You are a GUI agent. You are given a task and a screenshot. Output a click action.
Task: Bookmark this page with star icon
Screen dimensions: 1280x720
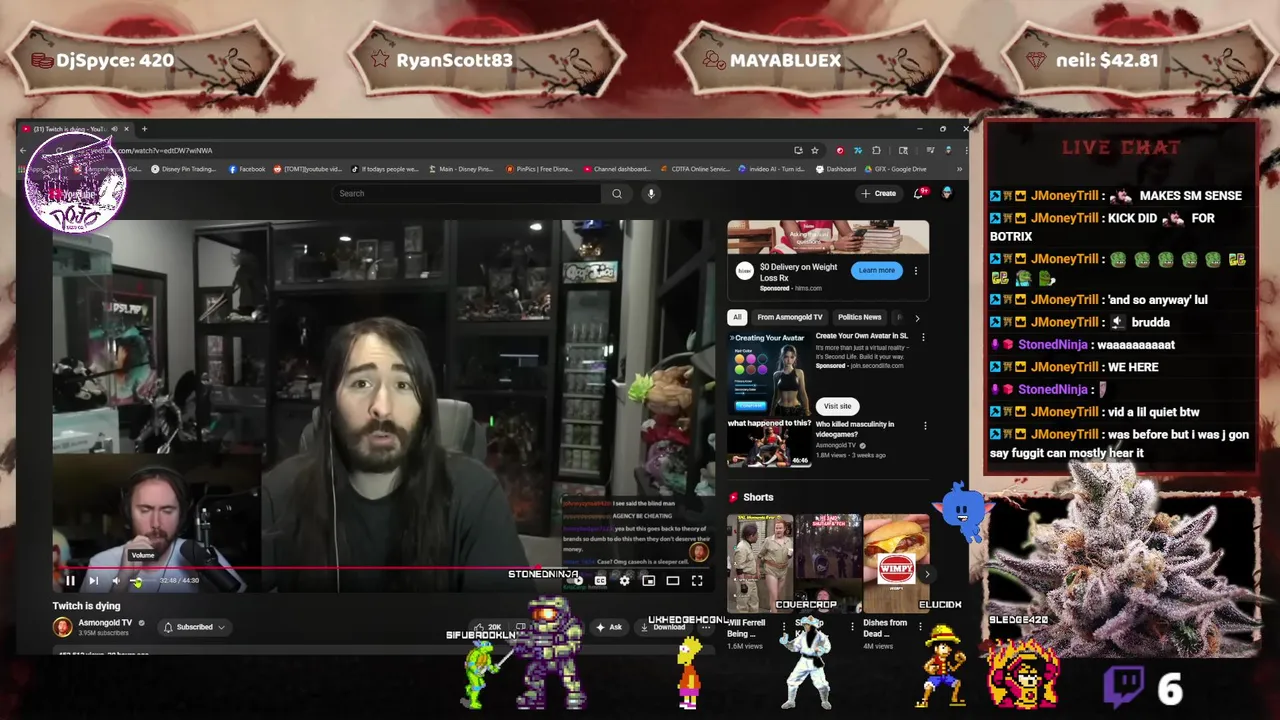click(815, 150)
